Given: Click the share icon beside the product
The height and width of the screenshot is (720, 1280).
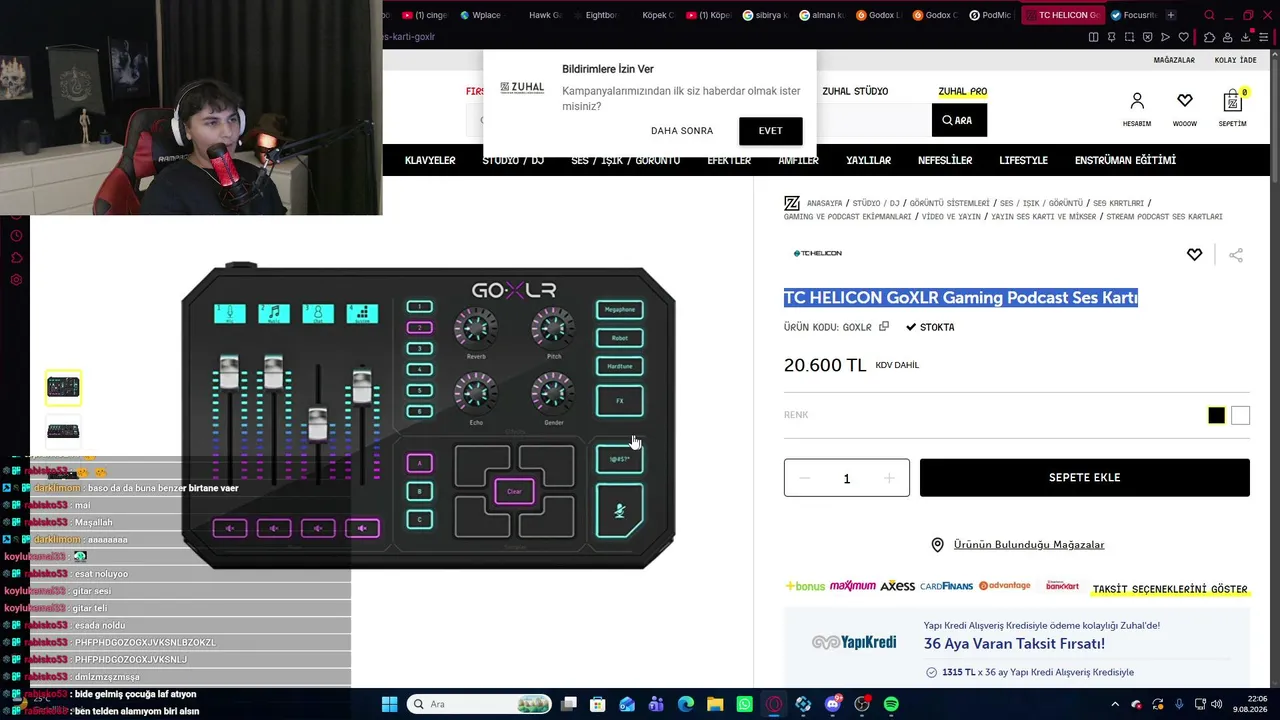Looking at the screenshot, I should (1236, 255).
